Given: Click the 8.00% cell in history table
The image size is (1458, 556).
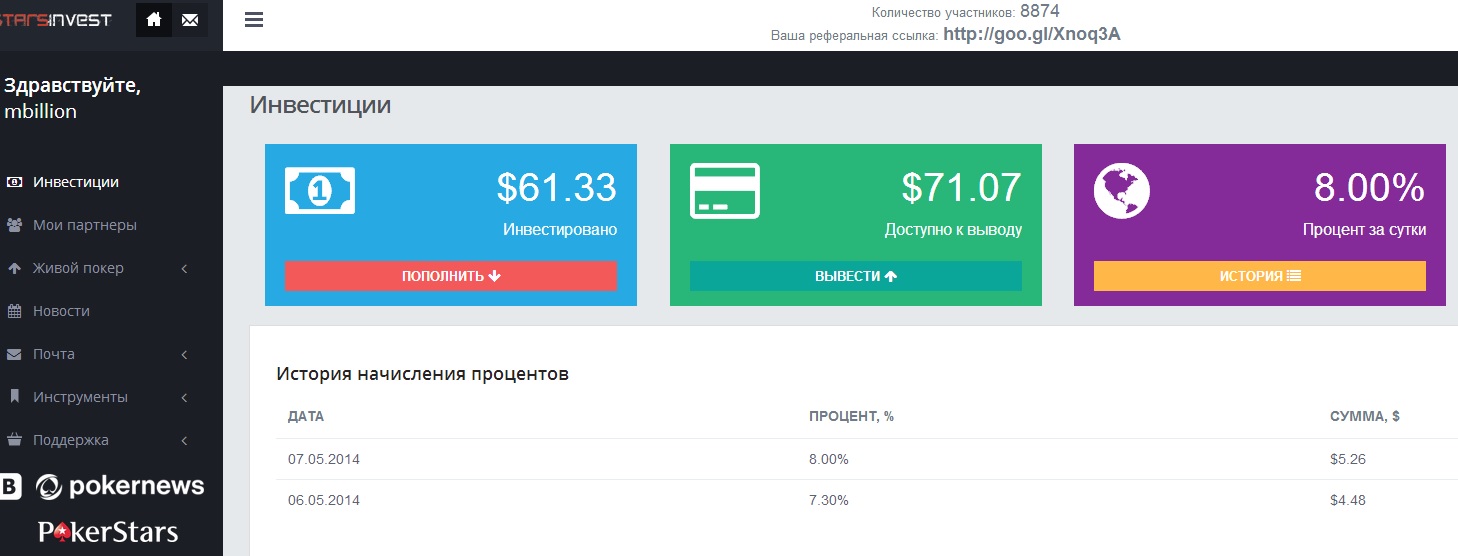Looking at the screenshot, I should point(829,460).
